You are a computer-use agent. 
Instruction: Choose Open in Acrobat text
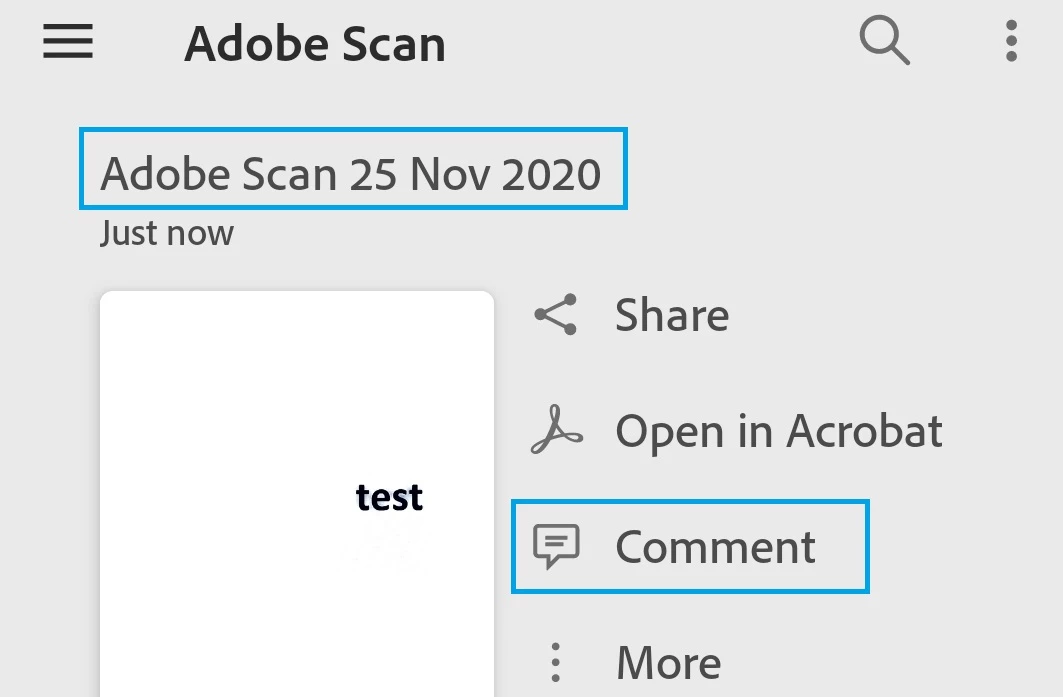click(x=778, y=431)
